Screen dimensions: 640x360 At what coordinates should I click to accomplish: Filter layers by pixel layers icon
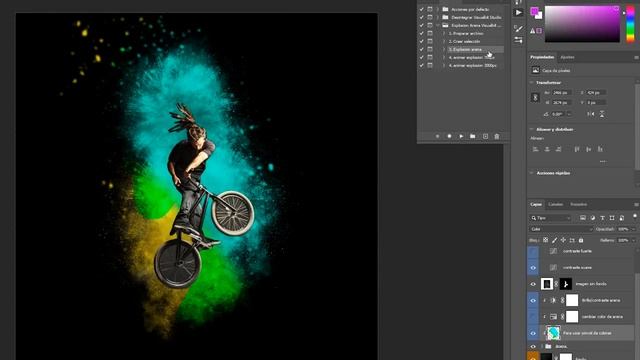click(x=583, y=218)
